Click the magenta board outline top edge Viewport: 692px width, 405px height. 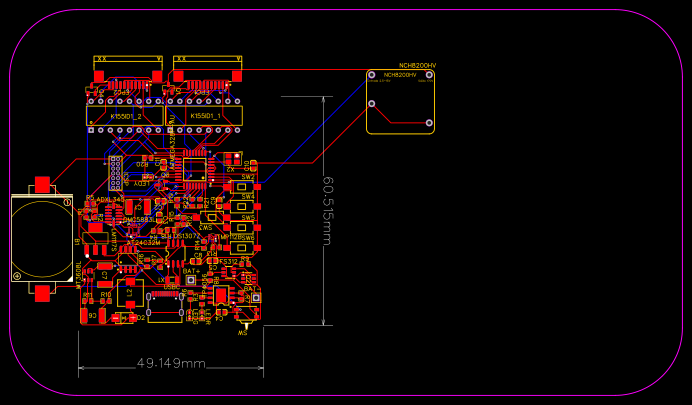[346, 10]
